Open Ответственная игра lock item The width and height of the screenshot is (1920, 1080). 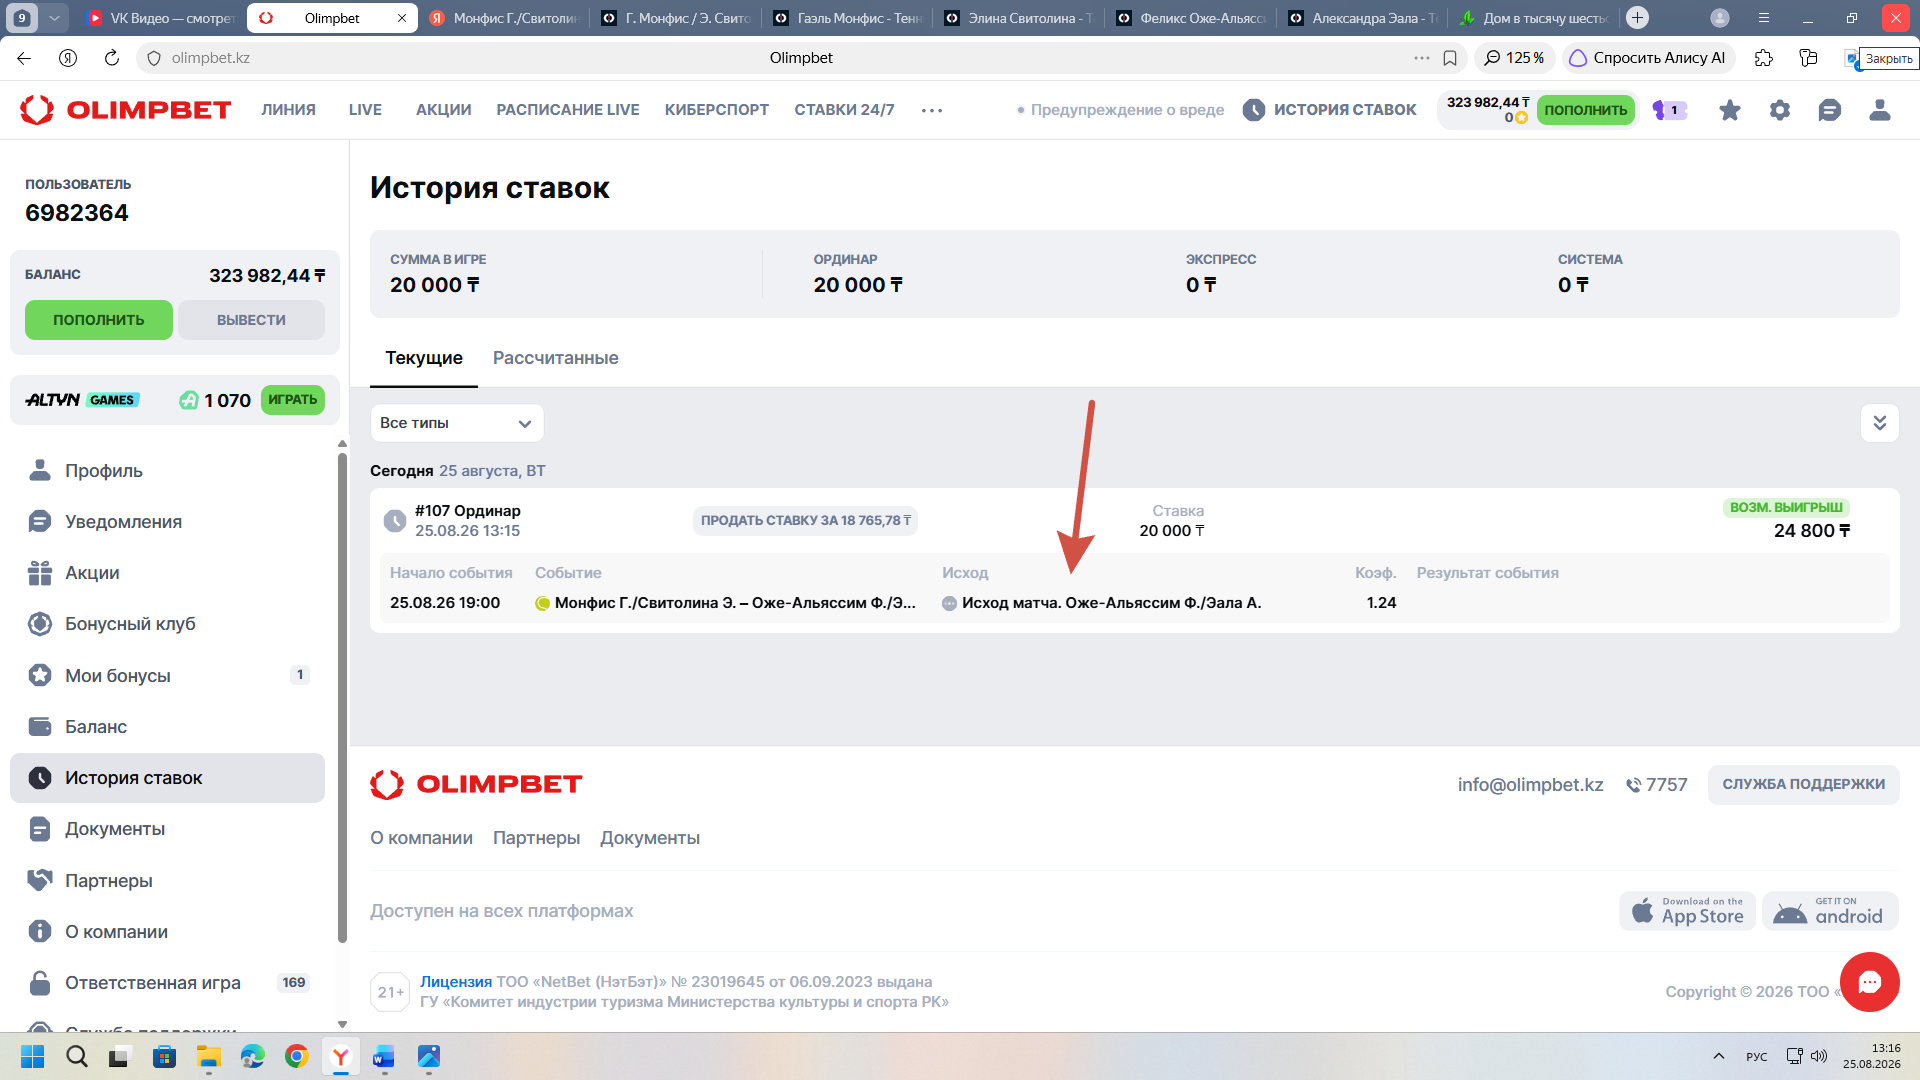[167, 983]
